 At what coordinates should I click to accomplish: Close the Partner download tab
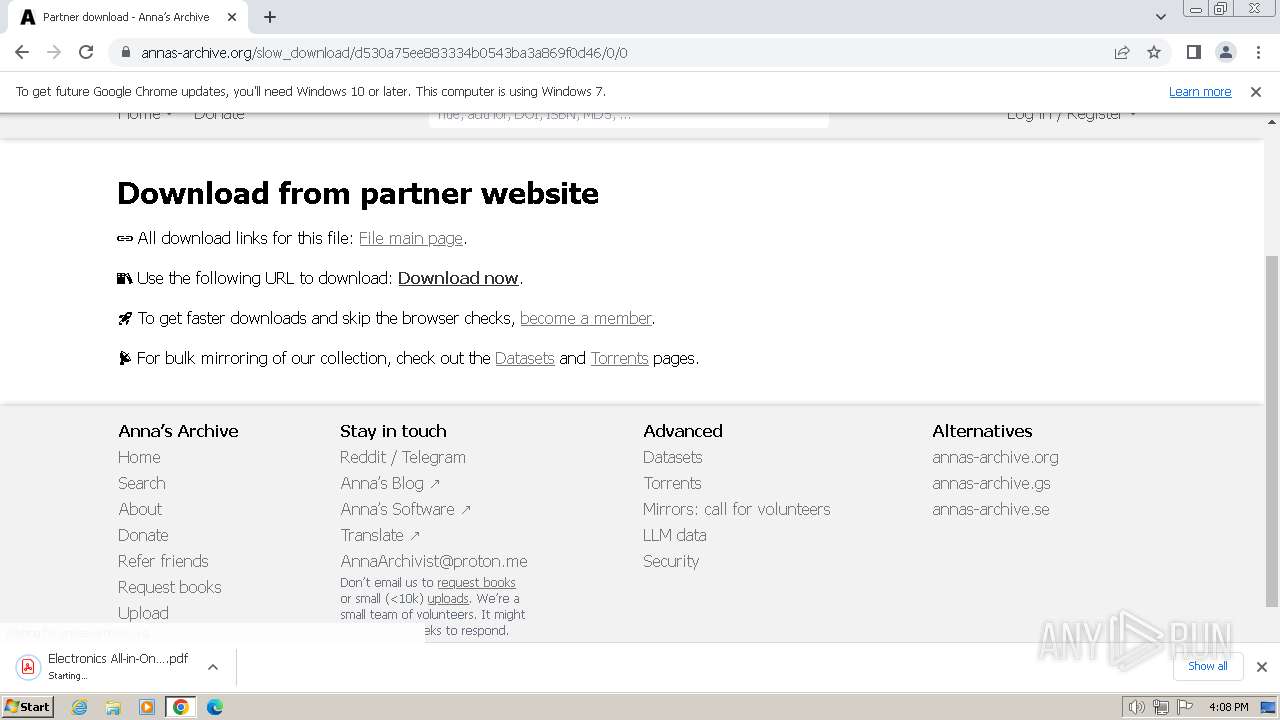232,17
